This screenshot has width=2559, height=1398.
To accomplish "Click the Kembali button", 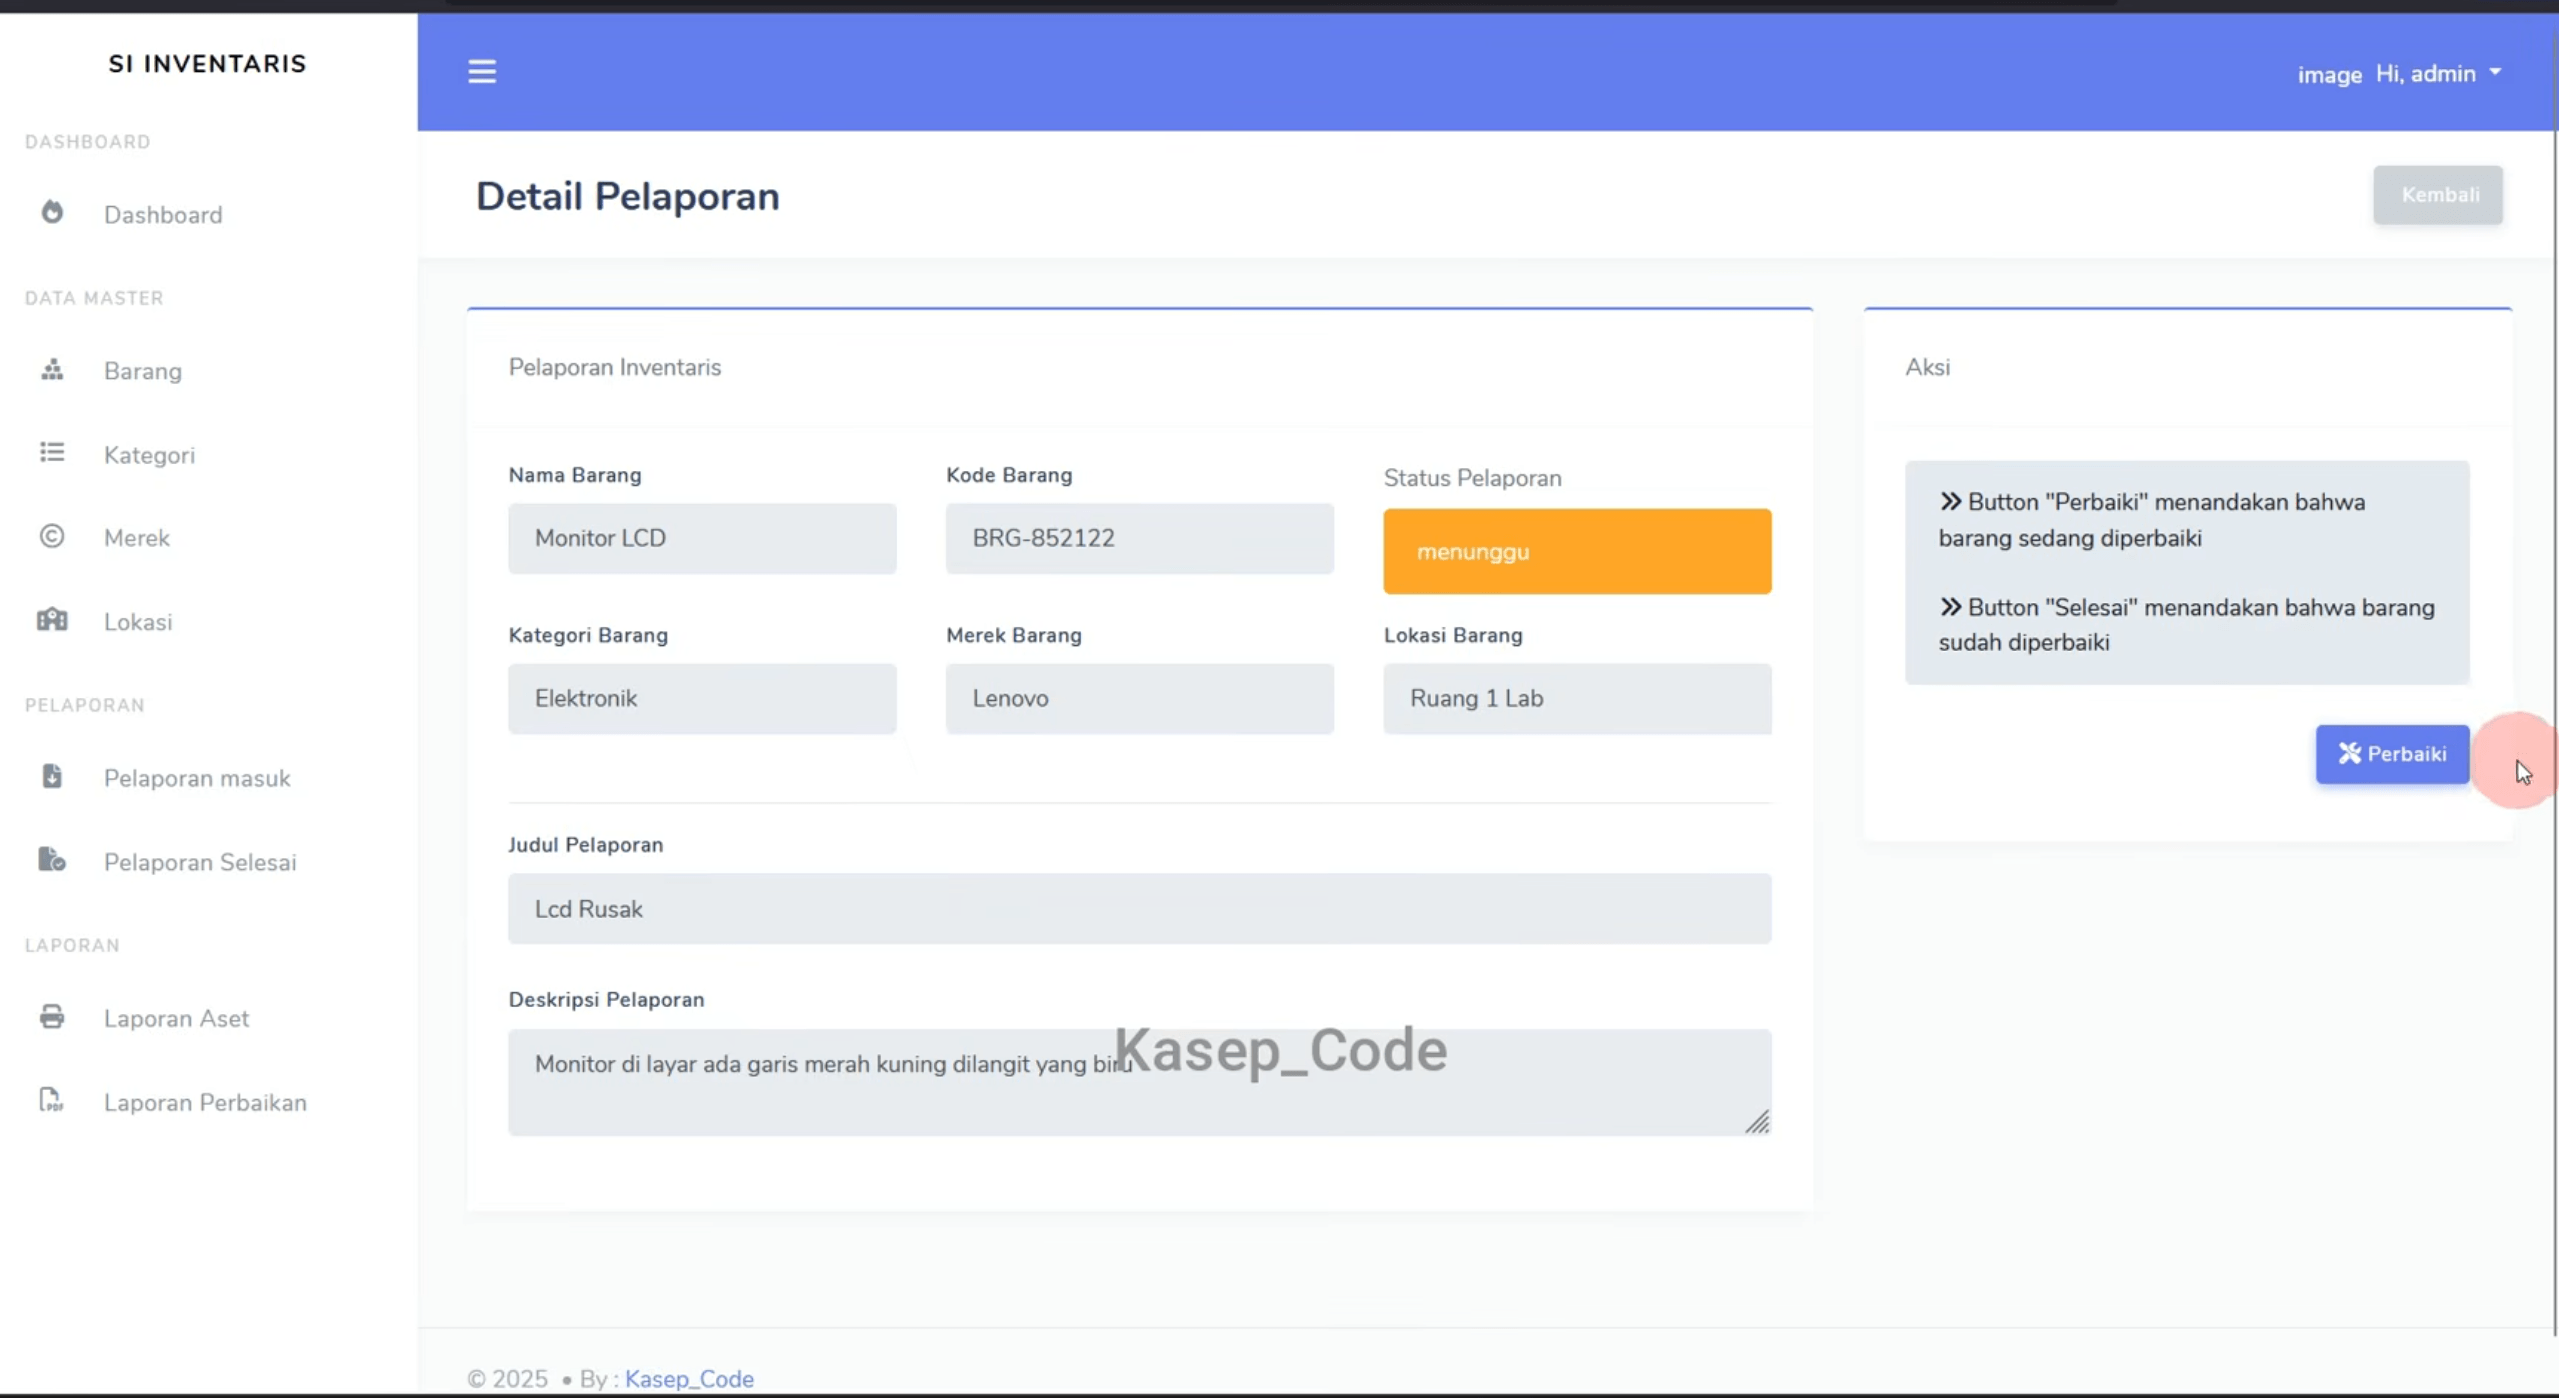I will (x=2438, y=195).
